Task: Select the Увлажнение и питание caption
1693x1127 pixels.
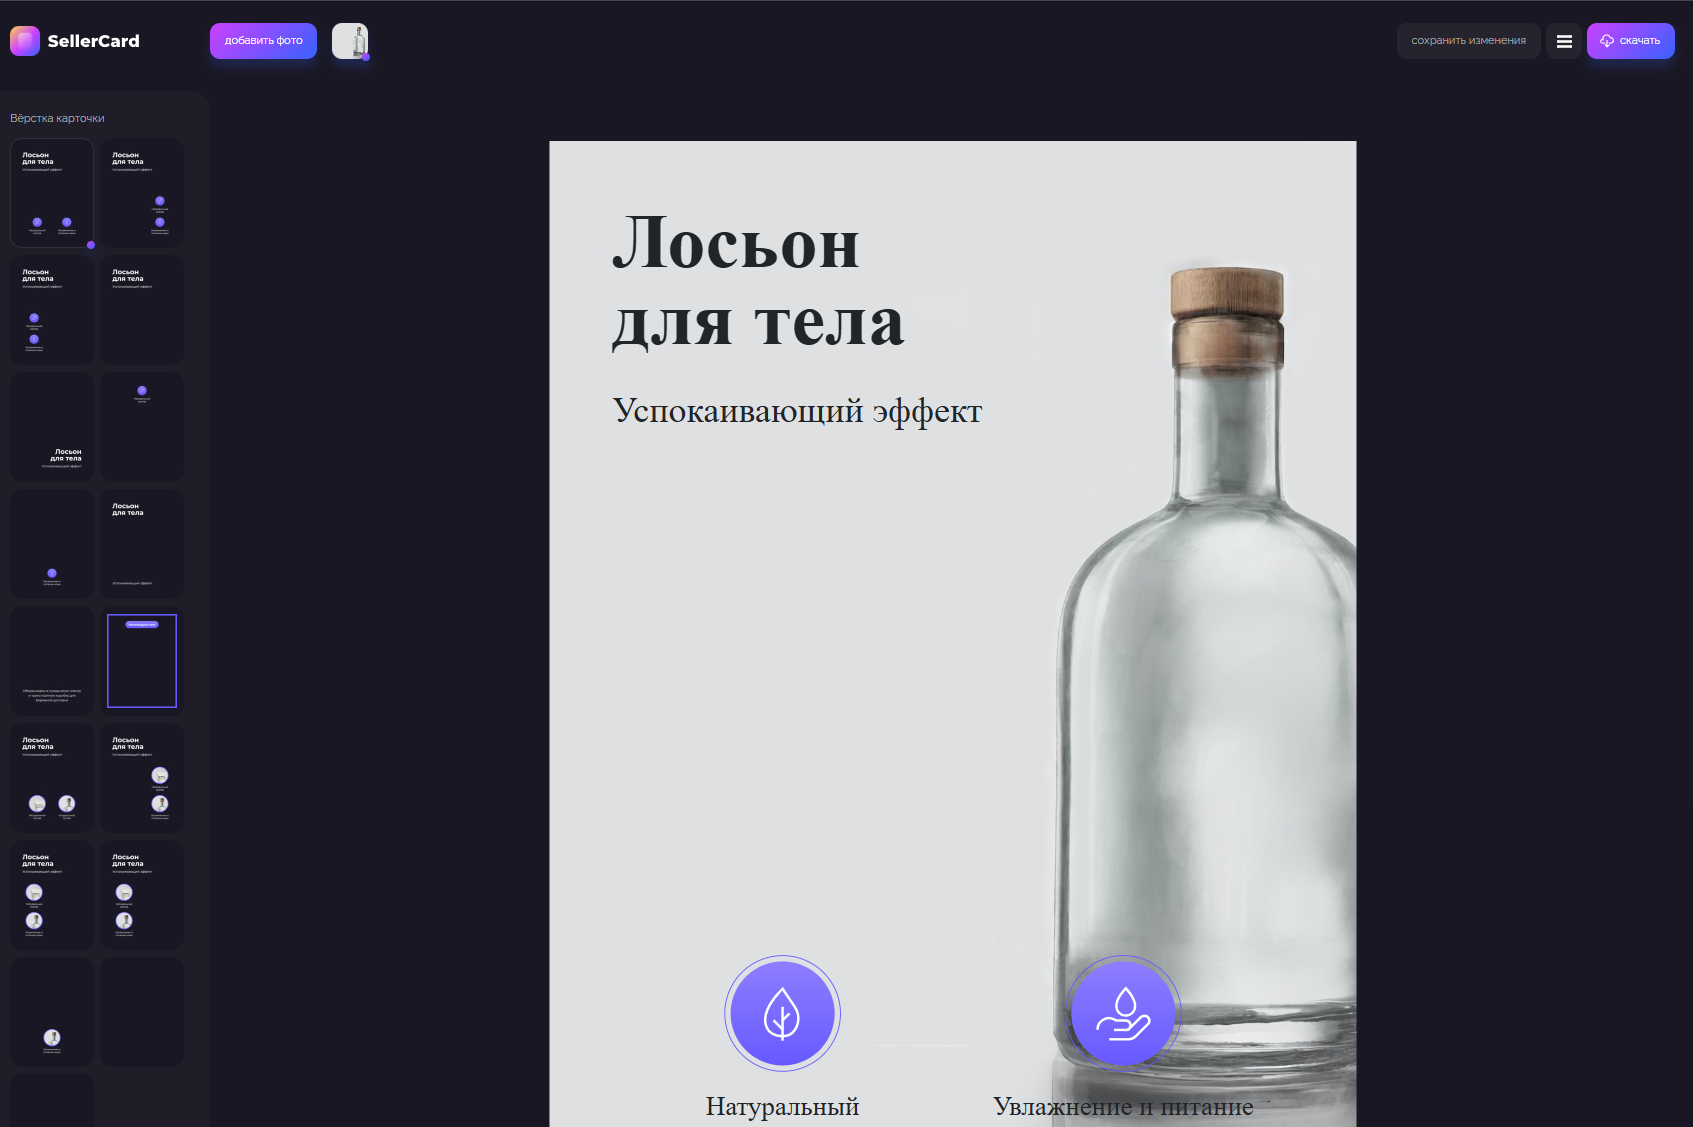Action: 1123,1107
